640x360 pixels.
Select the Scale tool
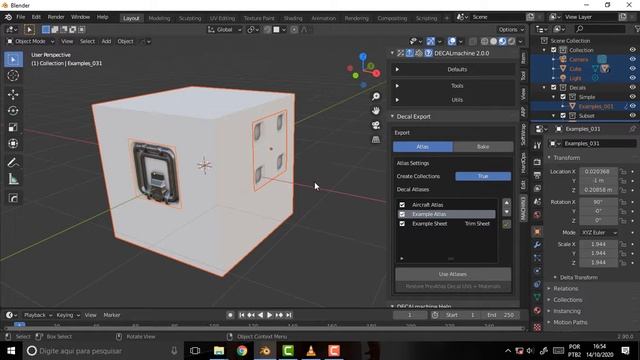tap(13, 127)
